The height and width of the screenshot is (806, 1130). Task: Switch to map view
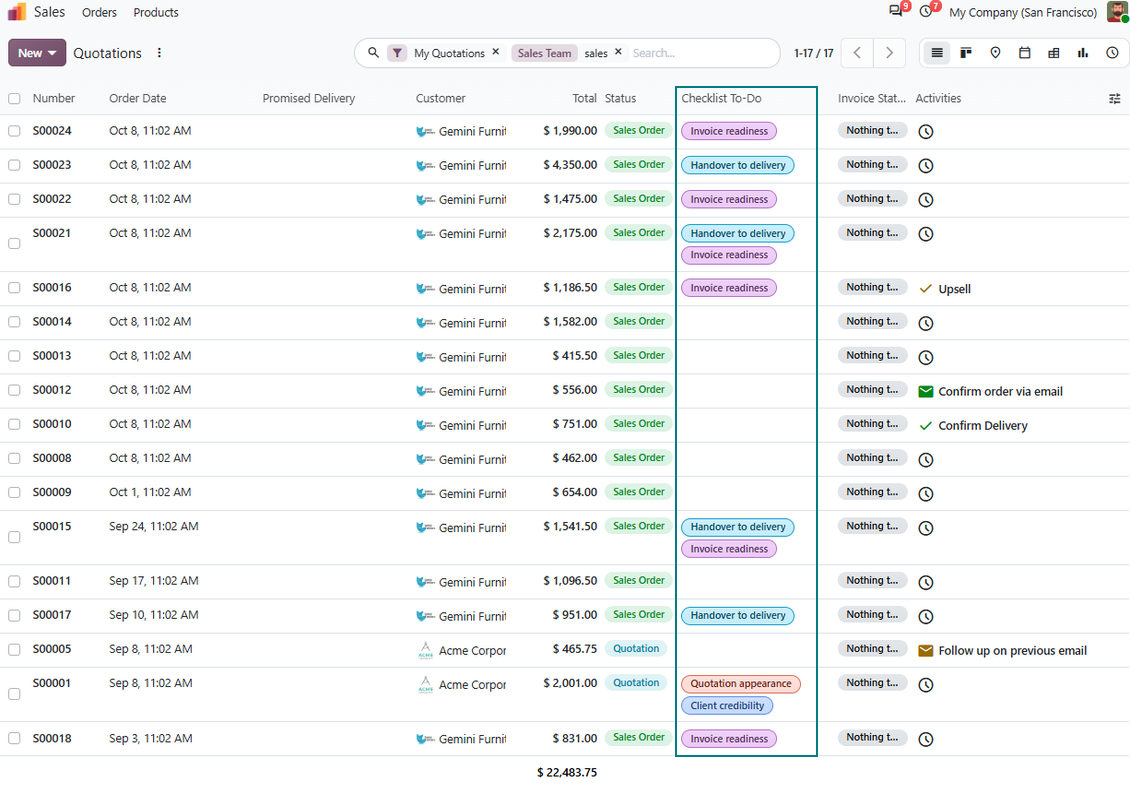(995, 53)
